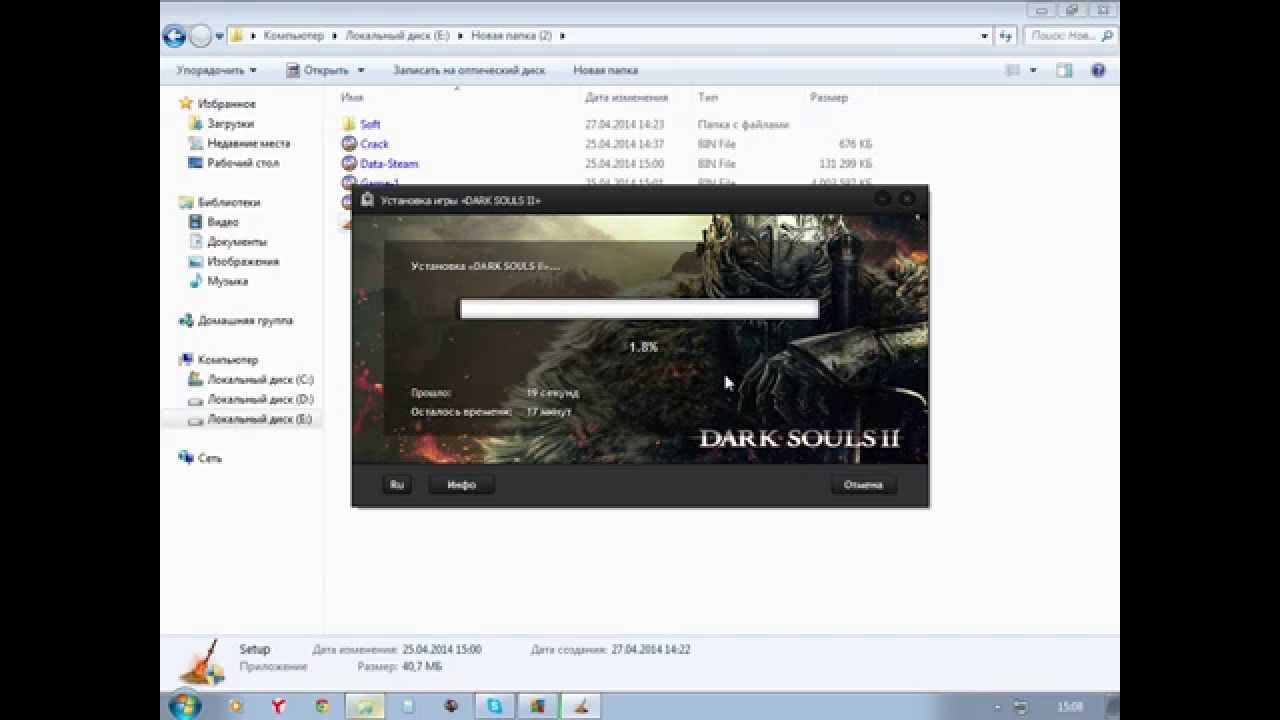
Task: Expand the Открыть dropdown arrow
Action: pyautogui.click(x=361, y=71)
